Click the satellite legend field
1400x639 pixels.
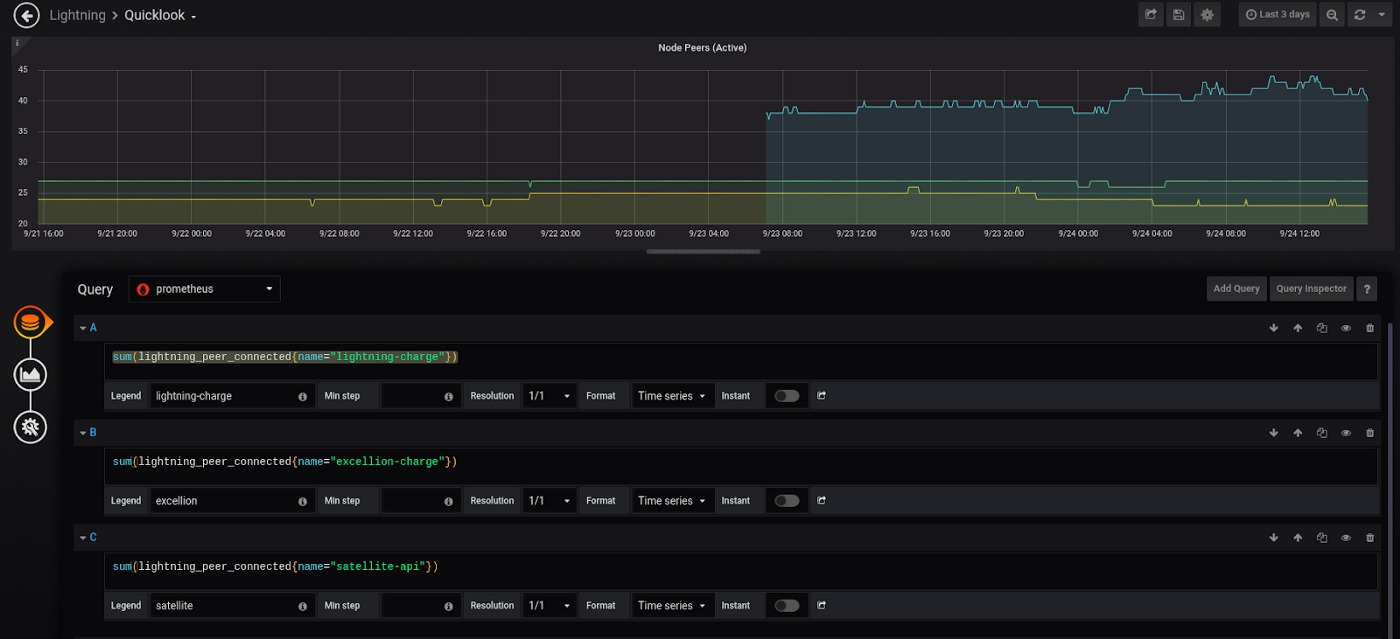(232, 606)
